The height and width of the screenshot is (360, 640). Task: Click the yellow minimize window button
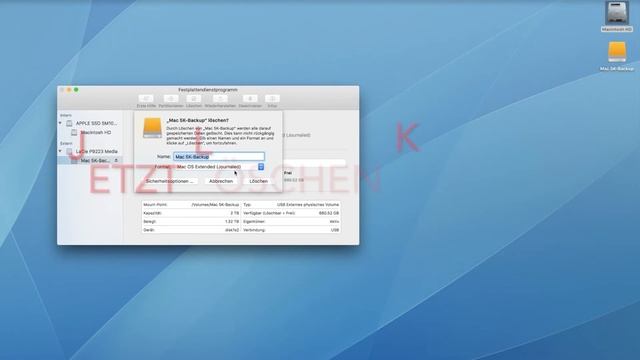click(69, 90)
